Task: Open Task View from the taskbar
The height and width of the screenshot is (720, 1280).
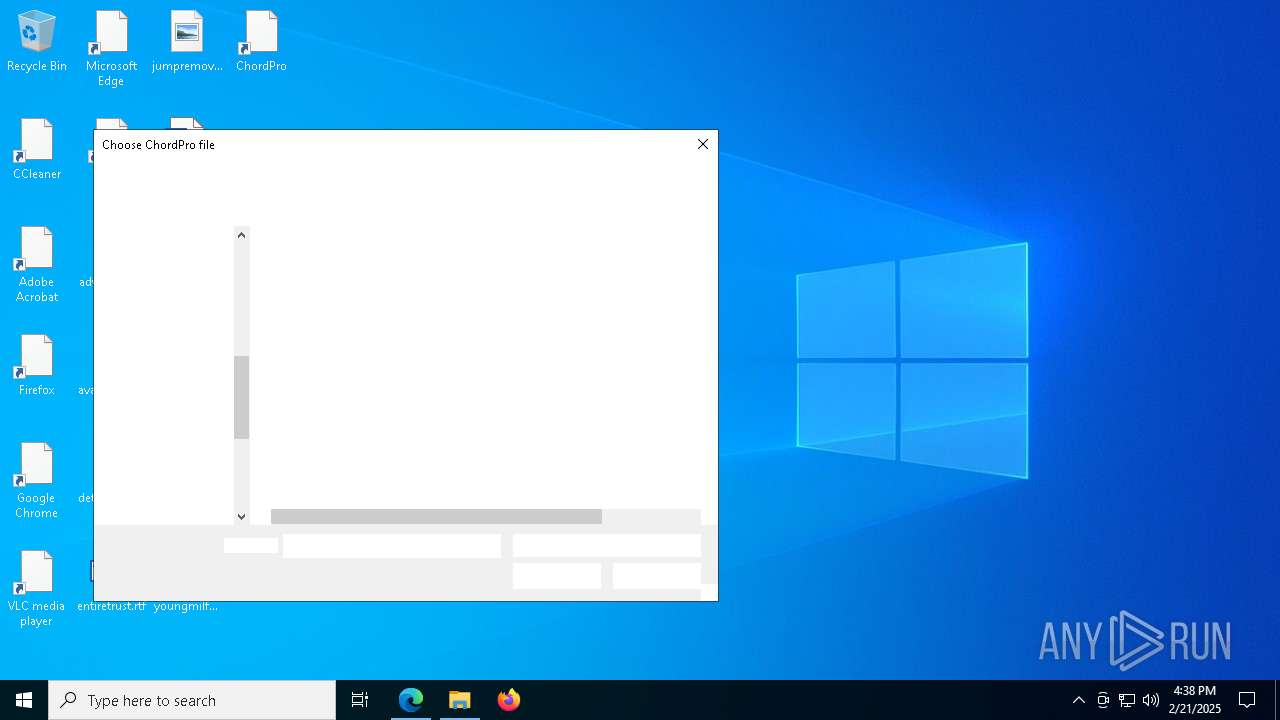Action: [x=360, y=700]
